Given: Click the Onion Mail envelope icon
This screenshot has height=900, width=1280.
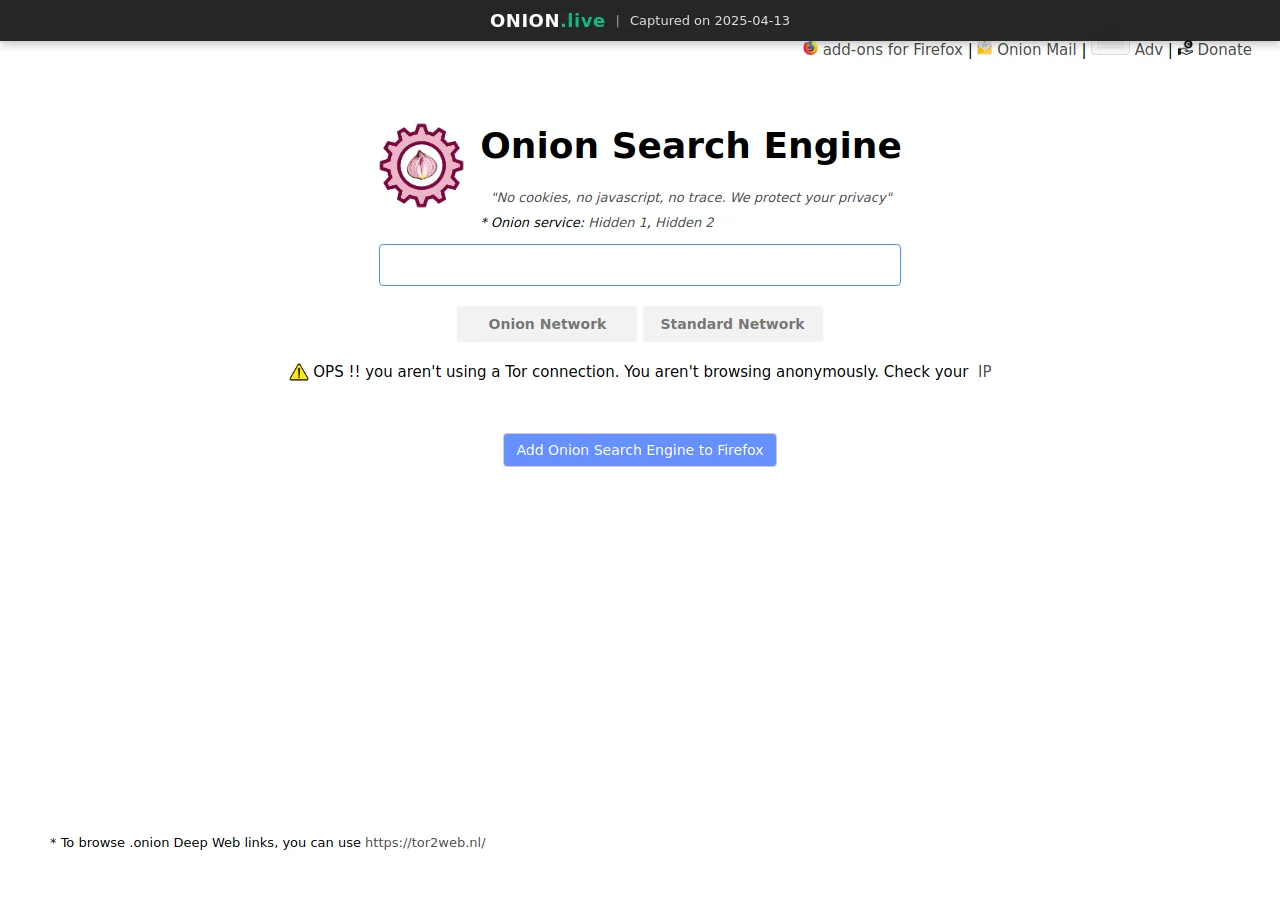Looking at the screenshot, I should click(x=985, y=48).
